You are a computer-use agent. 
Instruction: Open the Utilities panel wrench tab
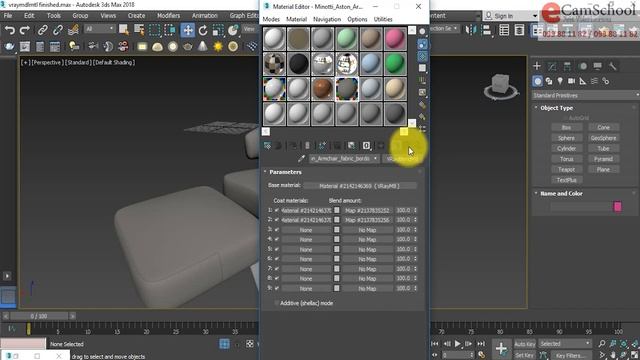[613, 66]
